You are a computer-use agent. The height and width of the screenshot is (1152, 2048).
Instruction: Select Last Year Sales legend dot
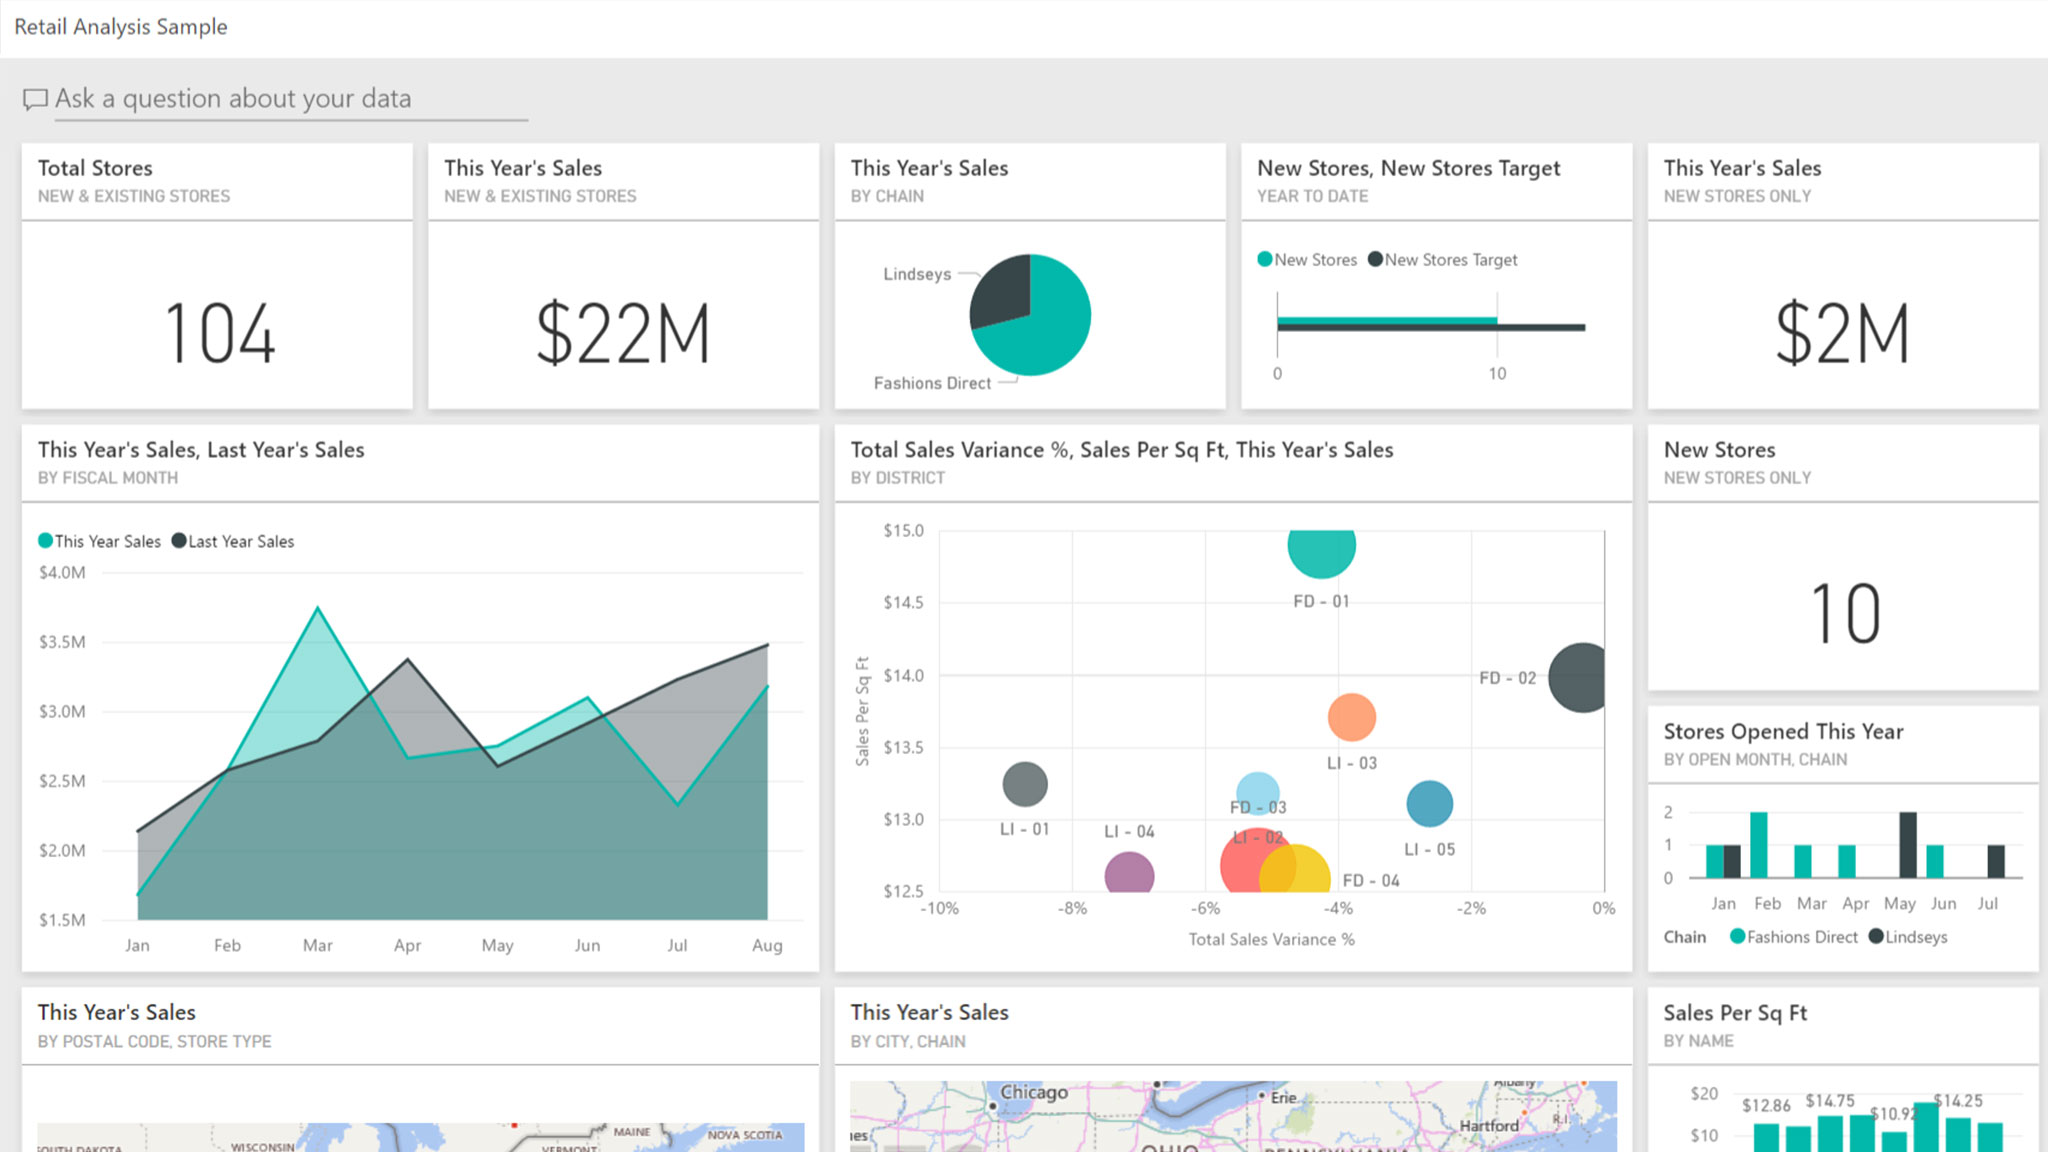pos(179,541)
